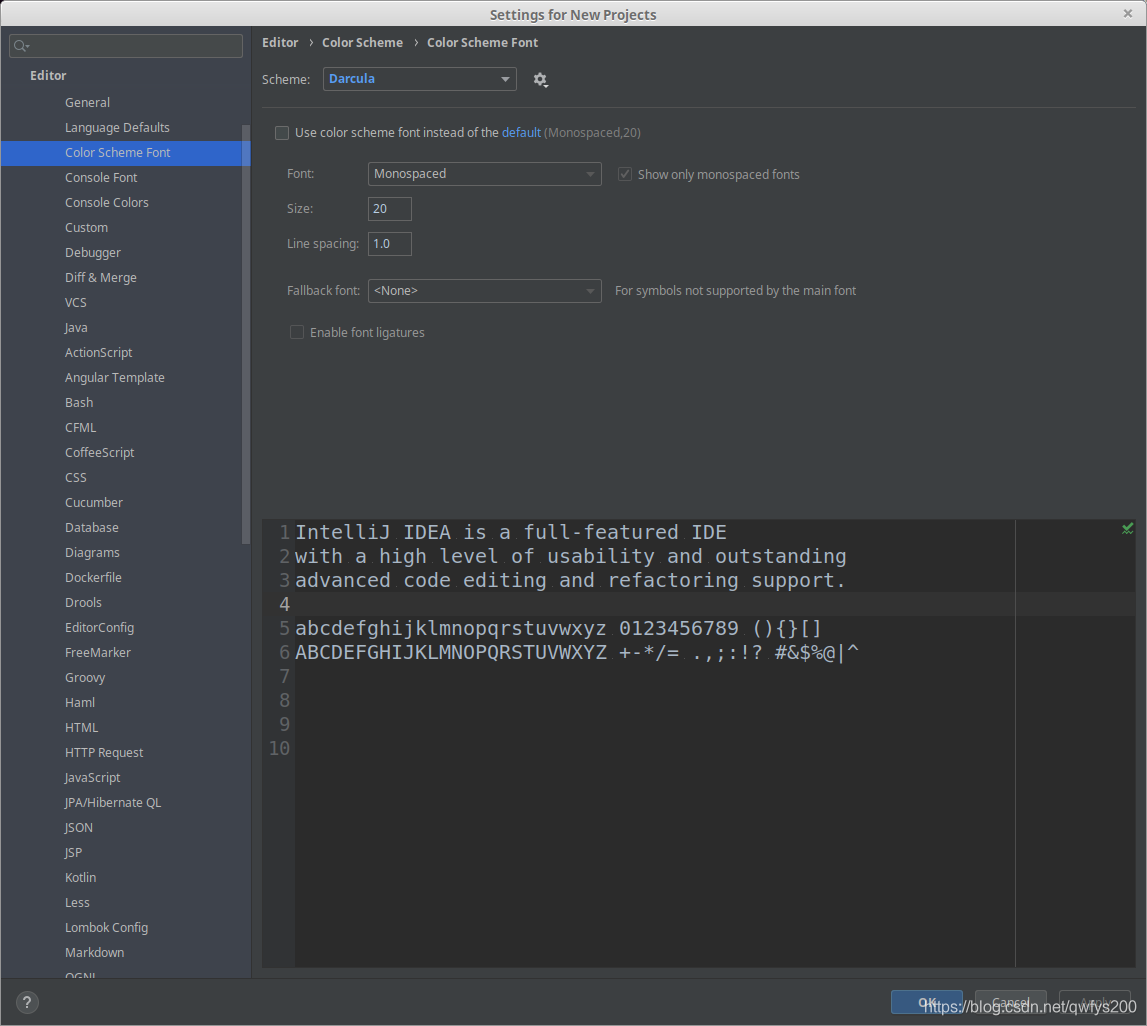1147x1026 pixels.
Task: Select CoffeeScript in the sidebar
Action: [x=99, y=453]
